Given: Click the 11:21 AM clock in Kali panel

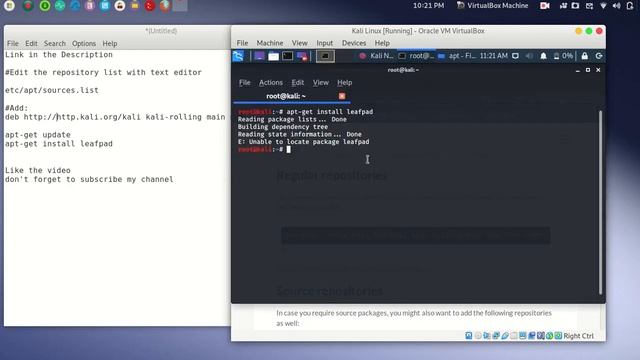Looking at the screenshot, I should pyautogui.click(x=494, y=56).
